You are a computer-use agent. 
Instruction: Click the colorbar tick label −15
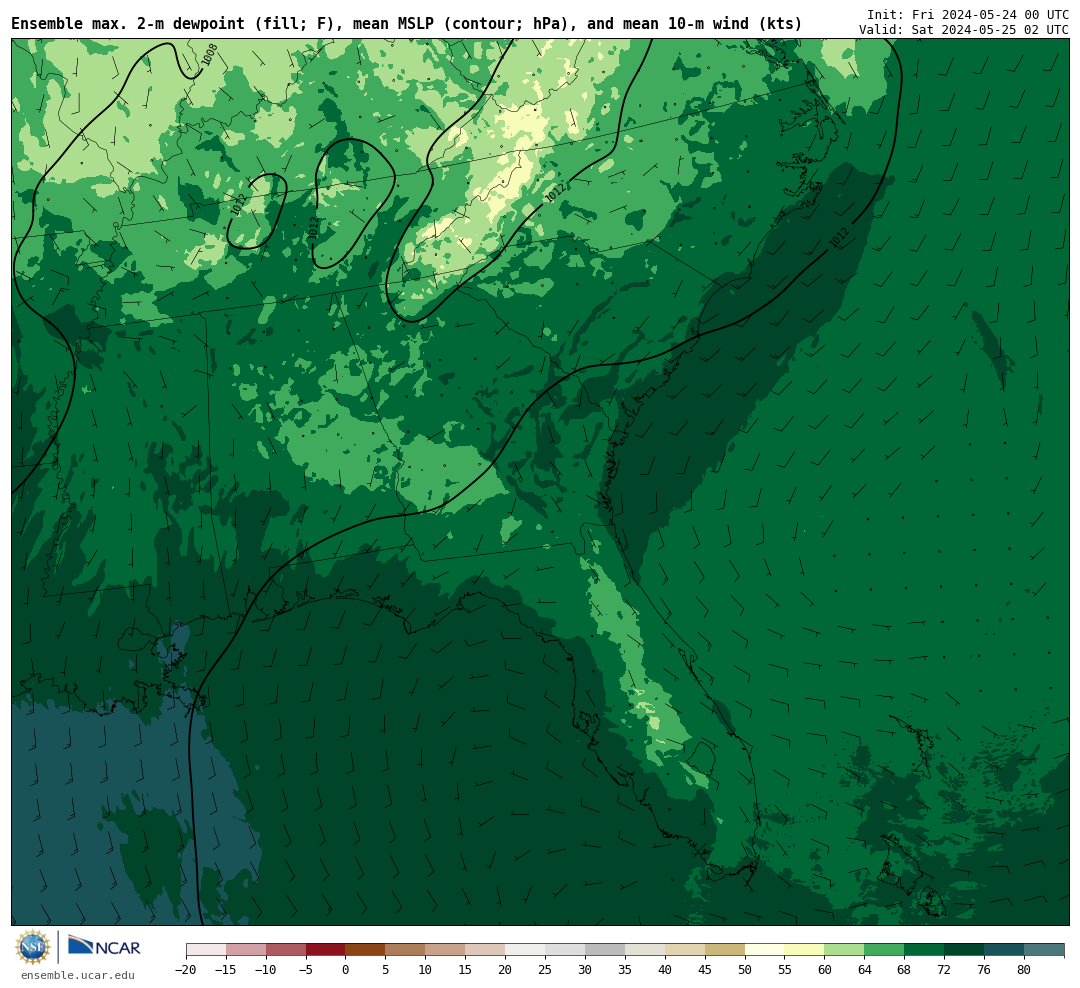(226, 969)
